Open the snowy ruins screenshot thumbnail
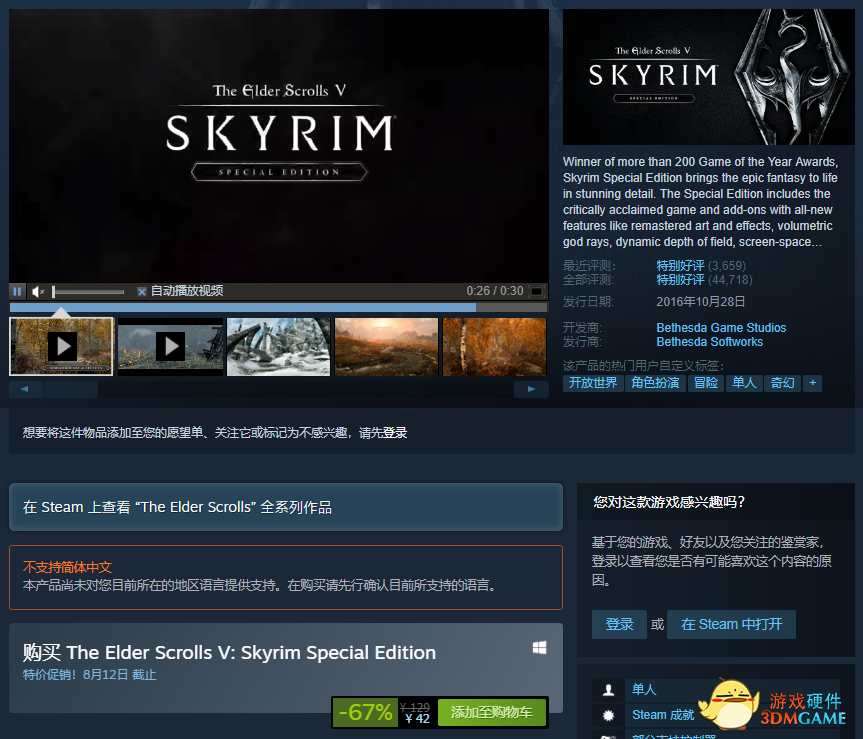The width and height of the screenshot is (863, 739). tap(278, 347)
